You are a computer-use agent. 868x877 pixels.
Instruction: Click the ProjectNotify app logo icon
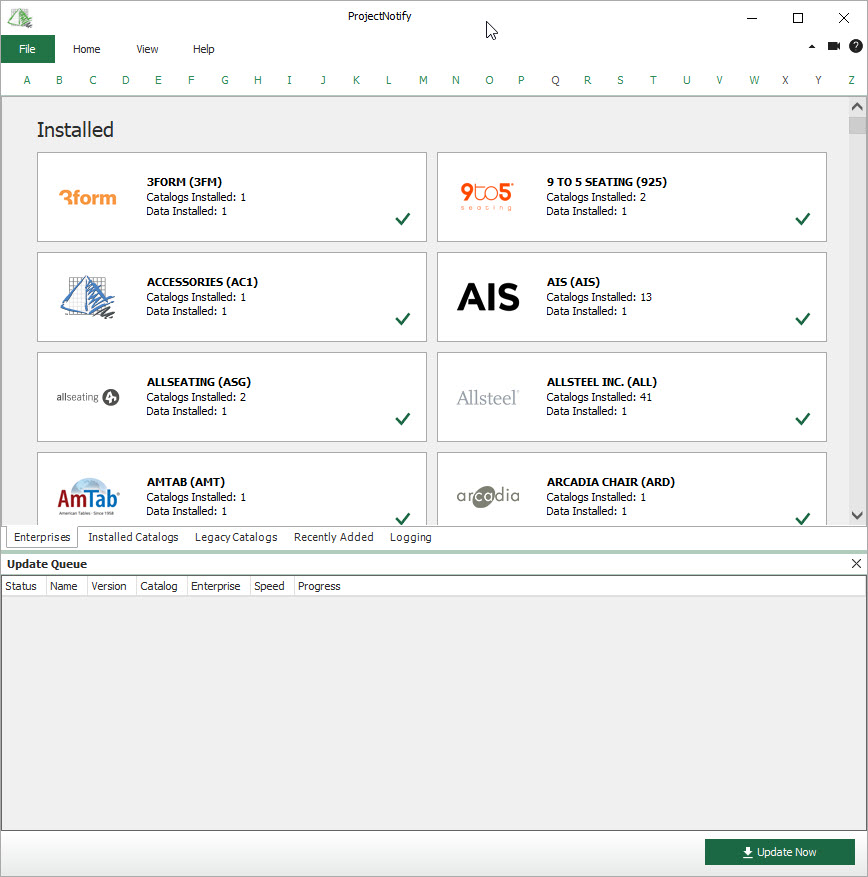pos(20,18)
